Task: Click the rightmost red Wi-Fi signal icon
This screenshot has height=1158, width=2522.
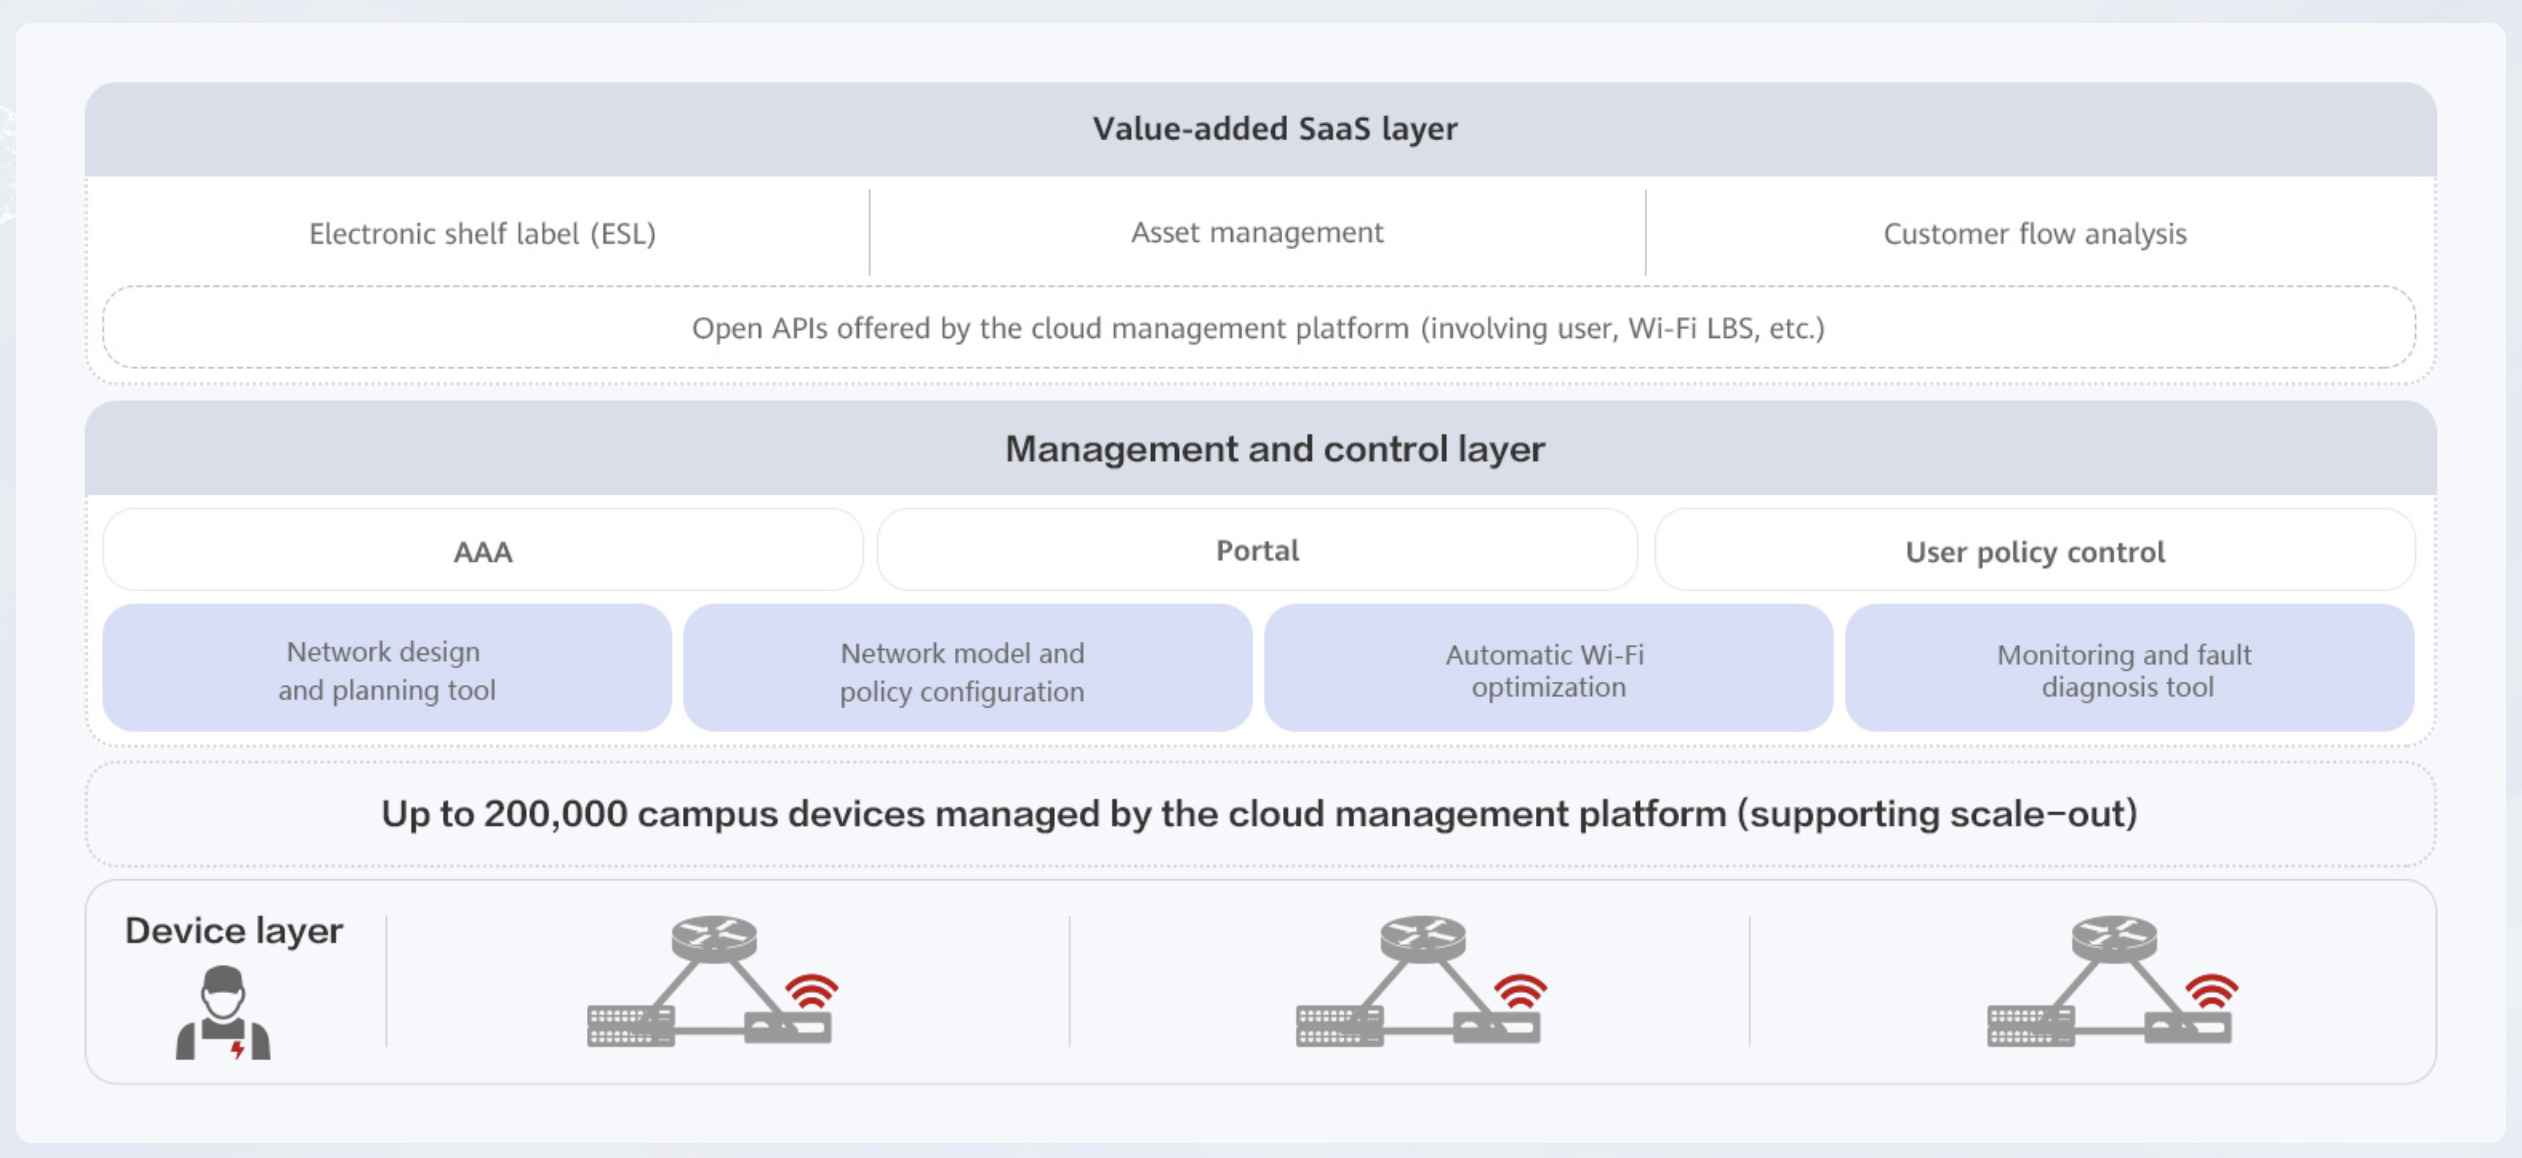Action: [x=2211, y=991]
